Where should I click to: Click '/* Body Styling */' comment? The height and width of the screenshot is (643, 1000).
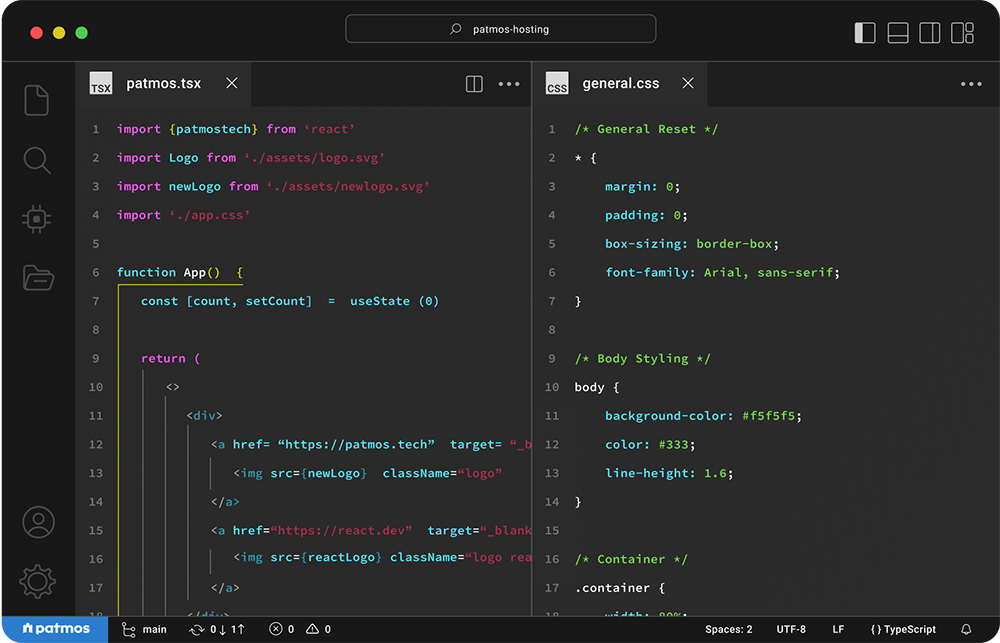point(642,358)
